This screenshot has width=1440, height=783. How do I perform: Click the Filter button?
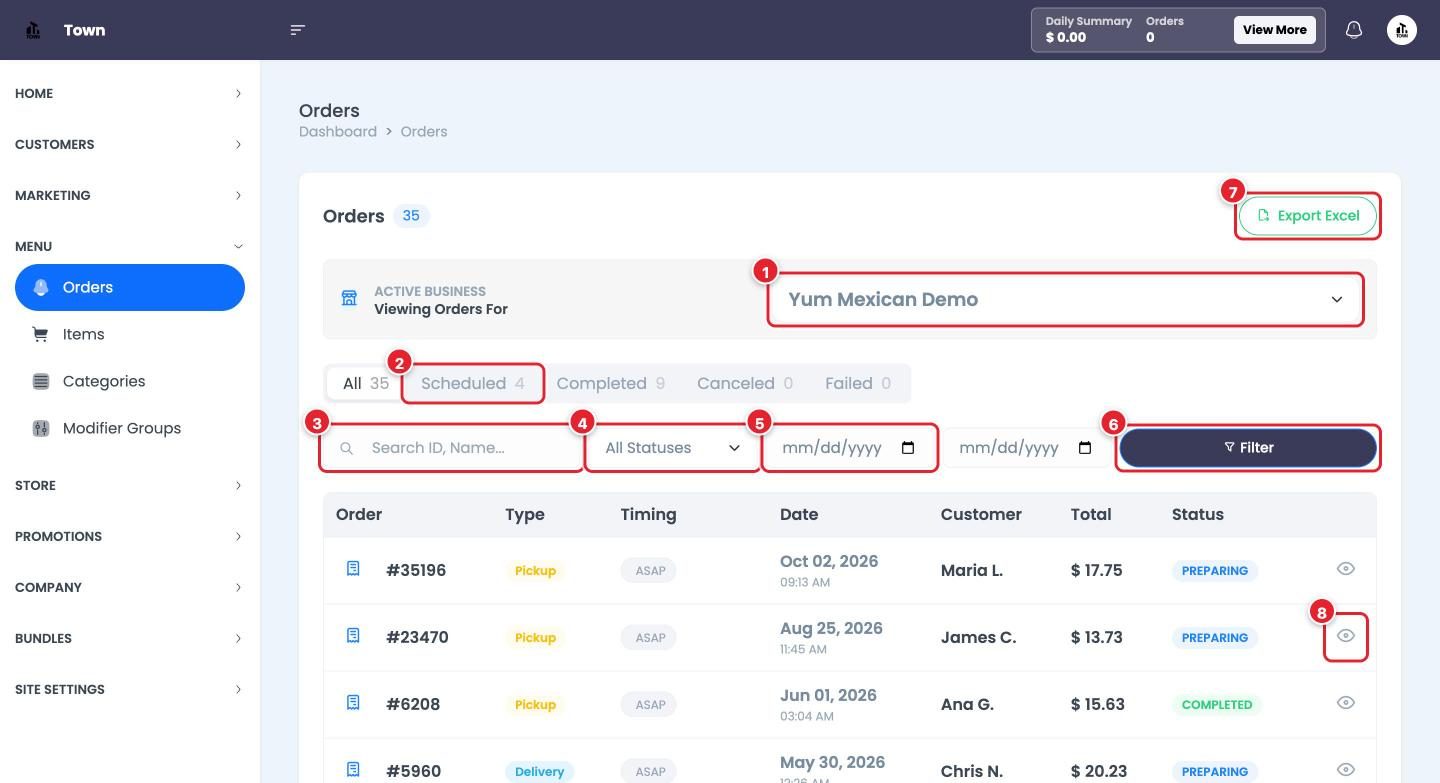pyautogui.click(x=1248, y=448)
